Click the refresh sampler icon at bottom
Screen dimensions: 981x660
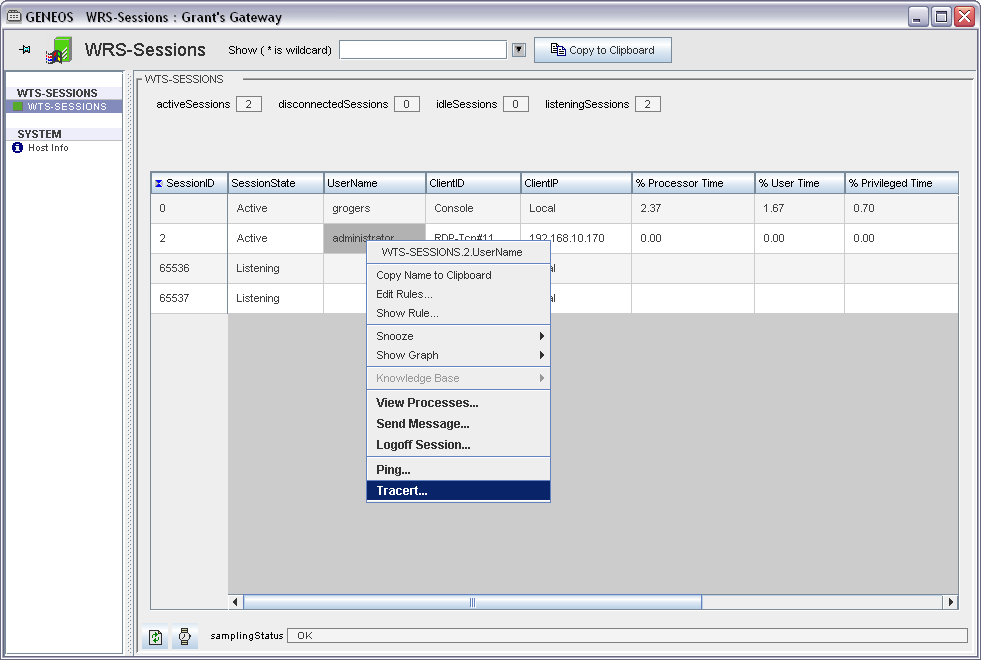tap(155, 636)
